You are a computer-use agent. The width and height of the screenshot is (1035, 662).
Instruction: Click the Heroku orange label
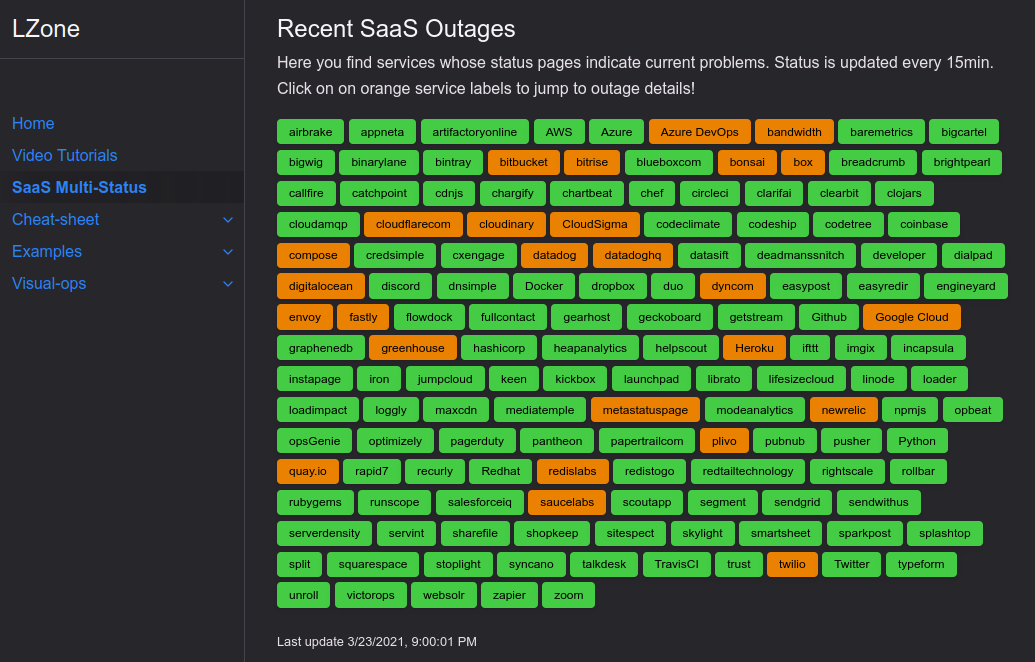[x=754, y=348]
